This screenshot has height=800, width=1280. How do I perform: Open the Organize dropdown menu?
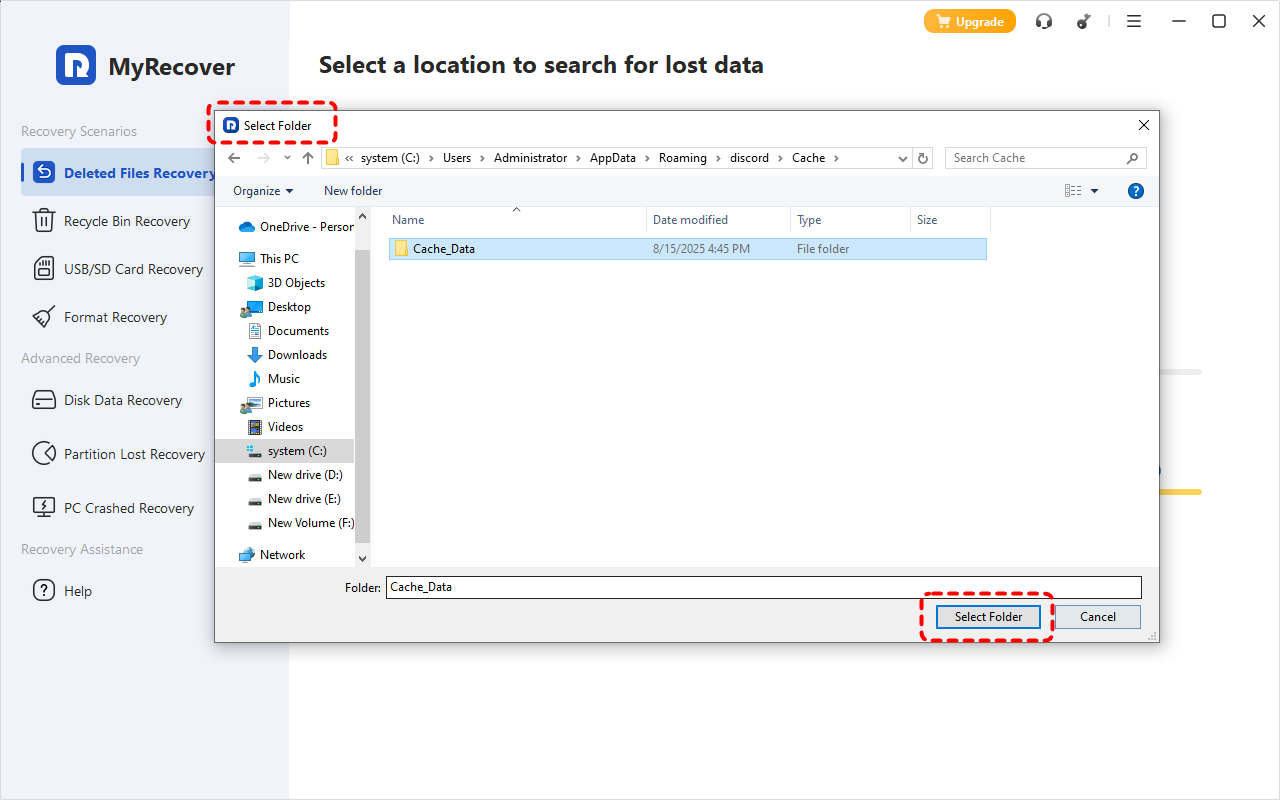(263, 191)
